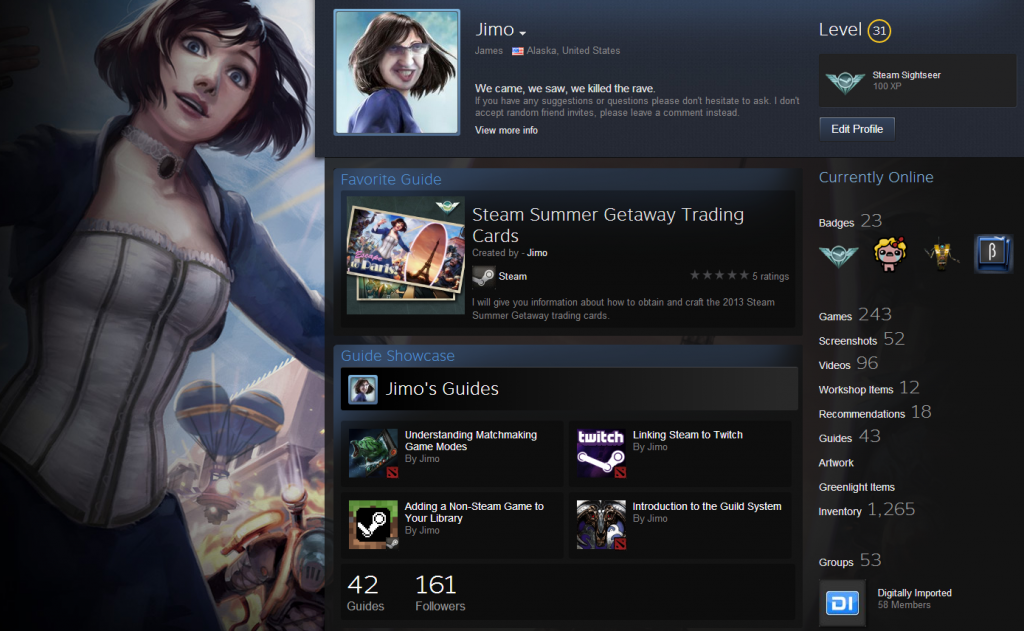The height and width of the screenshot is (631, 1024).
Task: Open the Linking Steam to Twitch guide
Action: [x=687, y=436]
